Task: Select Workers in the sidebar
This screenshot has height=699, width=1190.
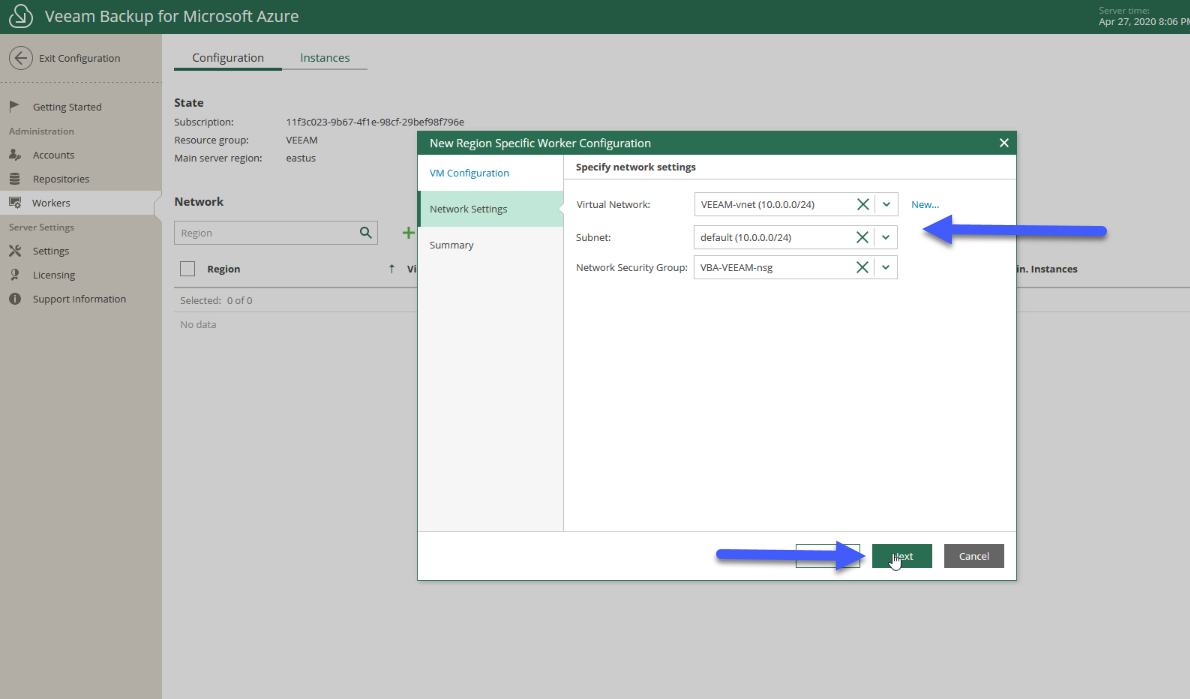Action: point(51,203)
